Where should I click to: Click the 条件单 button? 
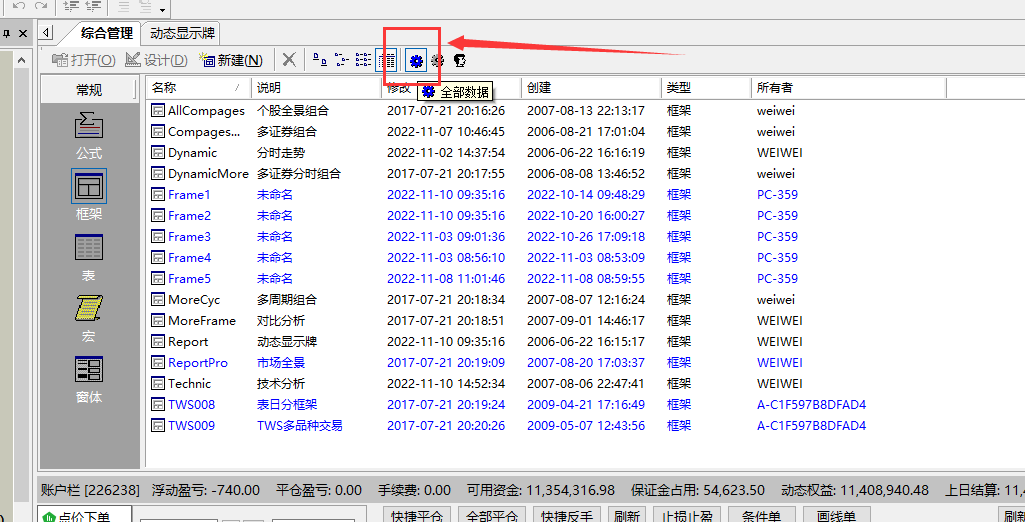click(x=762, y=514)
